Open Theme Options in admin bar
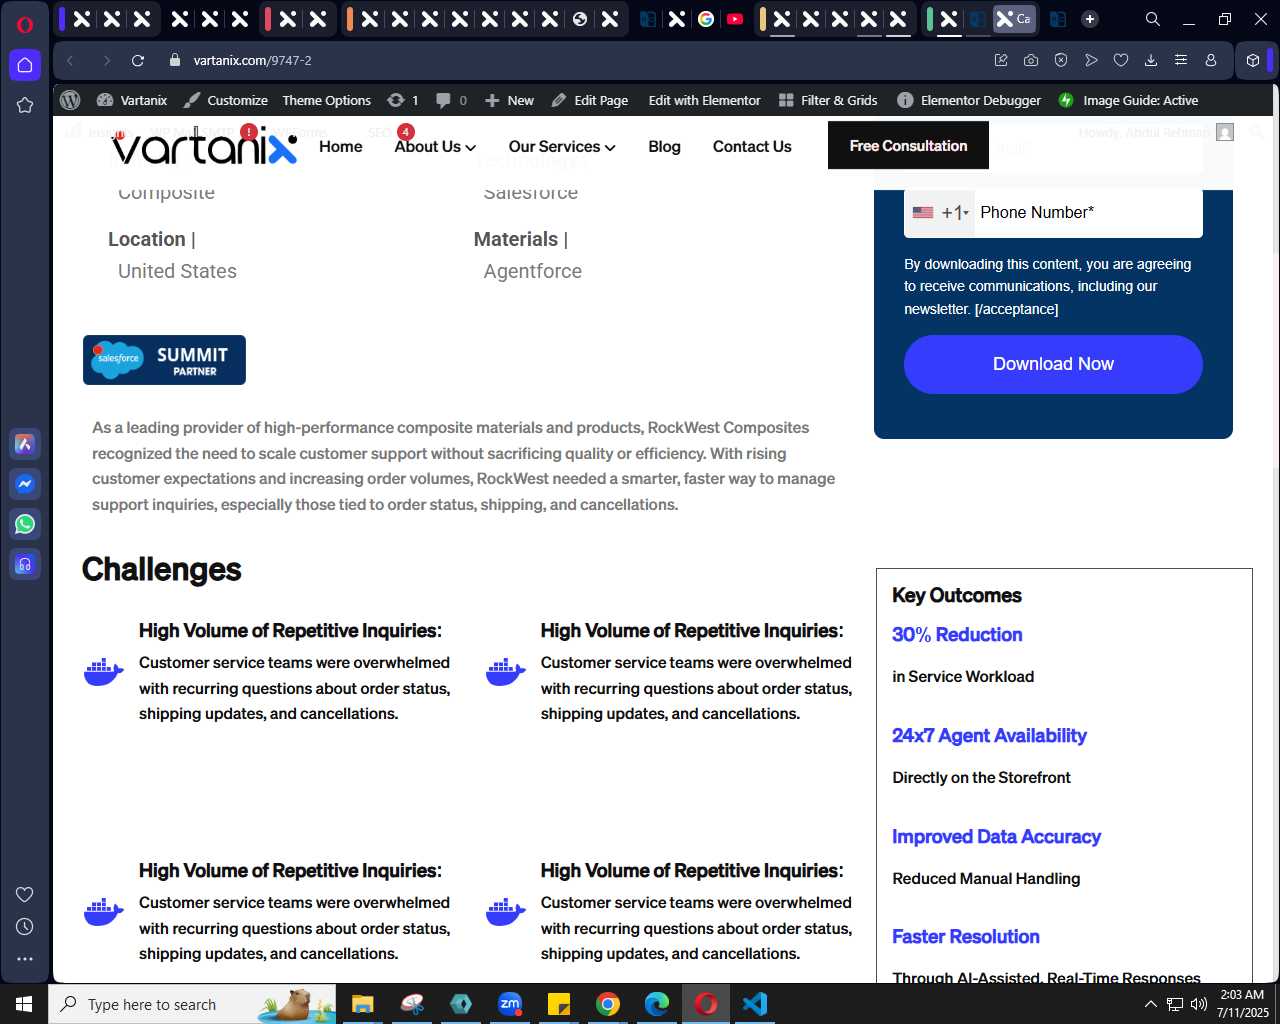1280x1024 pixels. pos(326,100)
